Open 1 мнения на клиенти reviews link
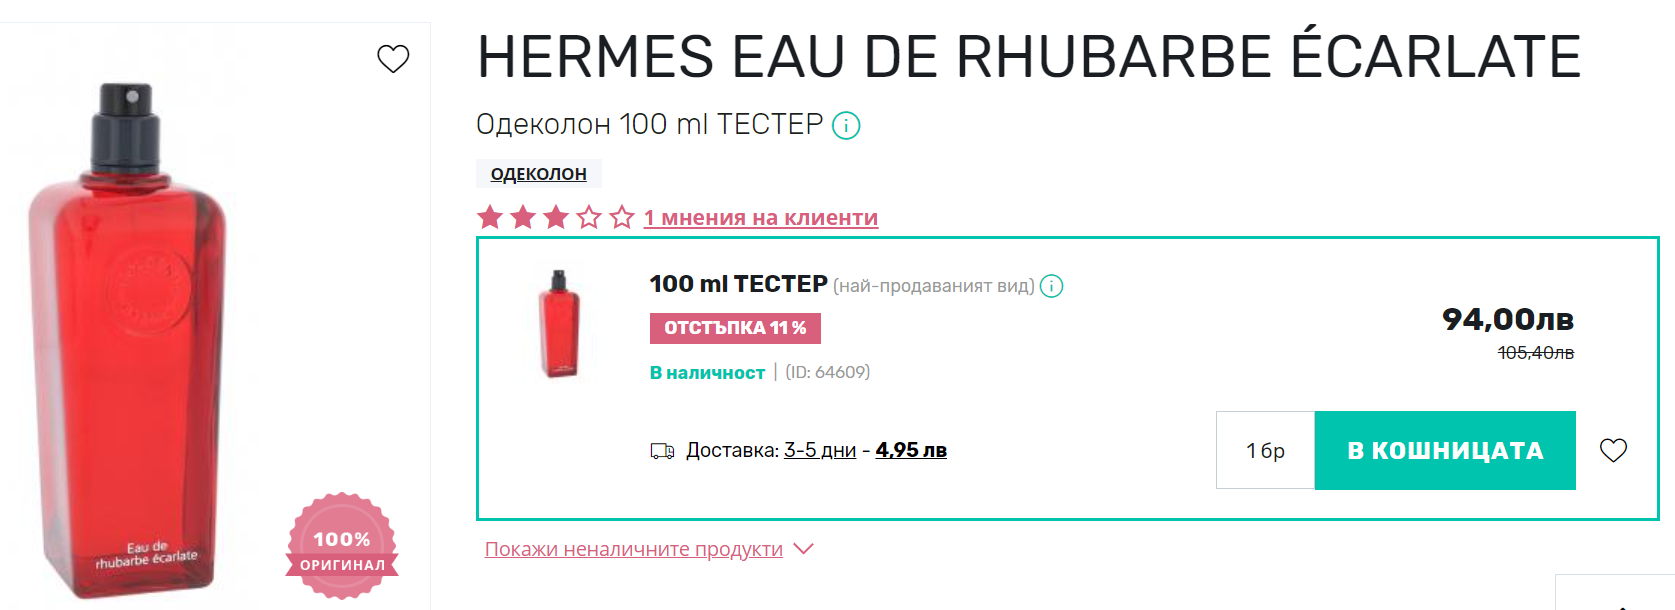Screen dimensions: 1675x610 [760, 218]
